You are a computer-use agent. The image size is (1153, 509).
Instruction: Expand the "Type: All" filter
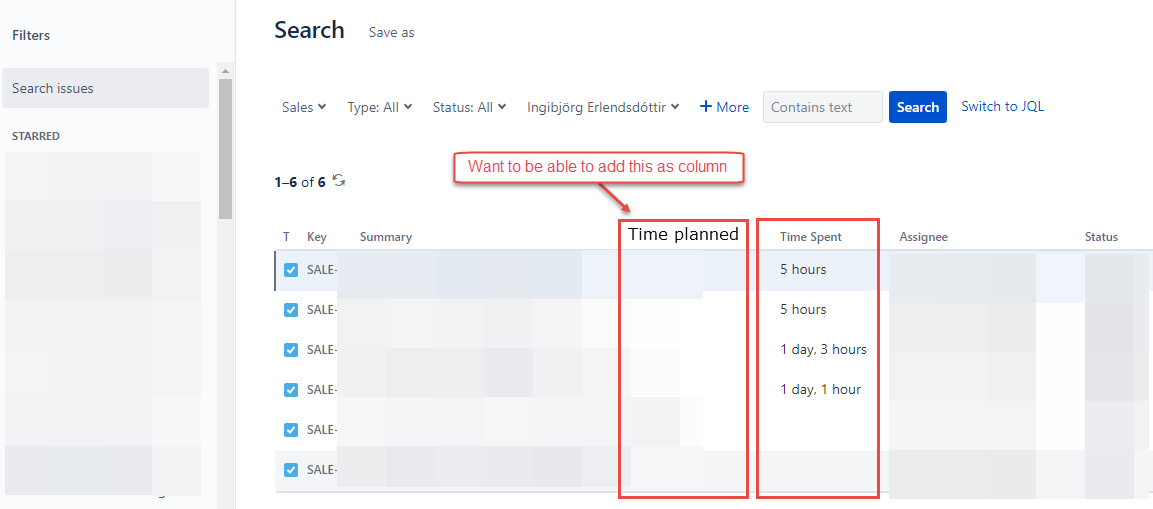[x=379, y=107]
